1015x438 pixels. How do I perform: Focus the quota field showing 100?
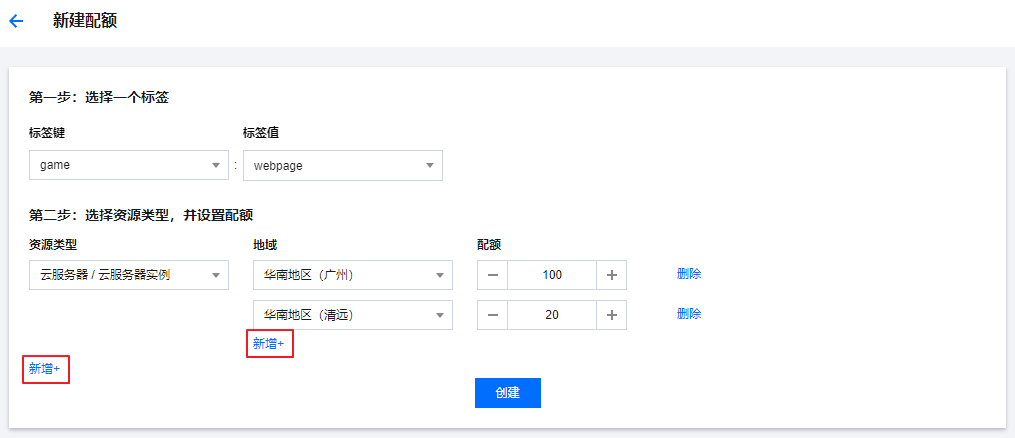552,275
